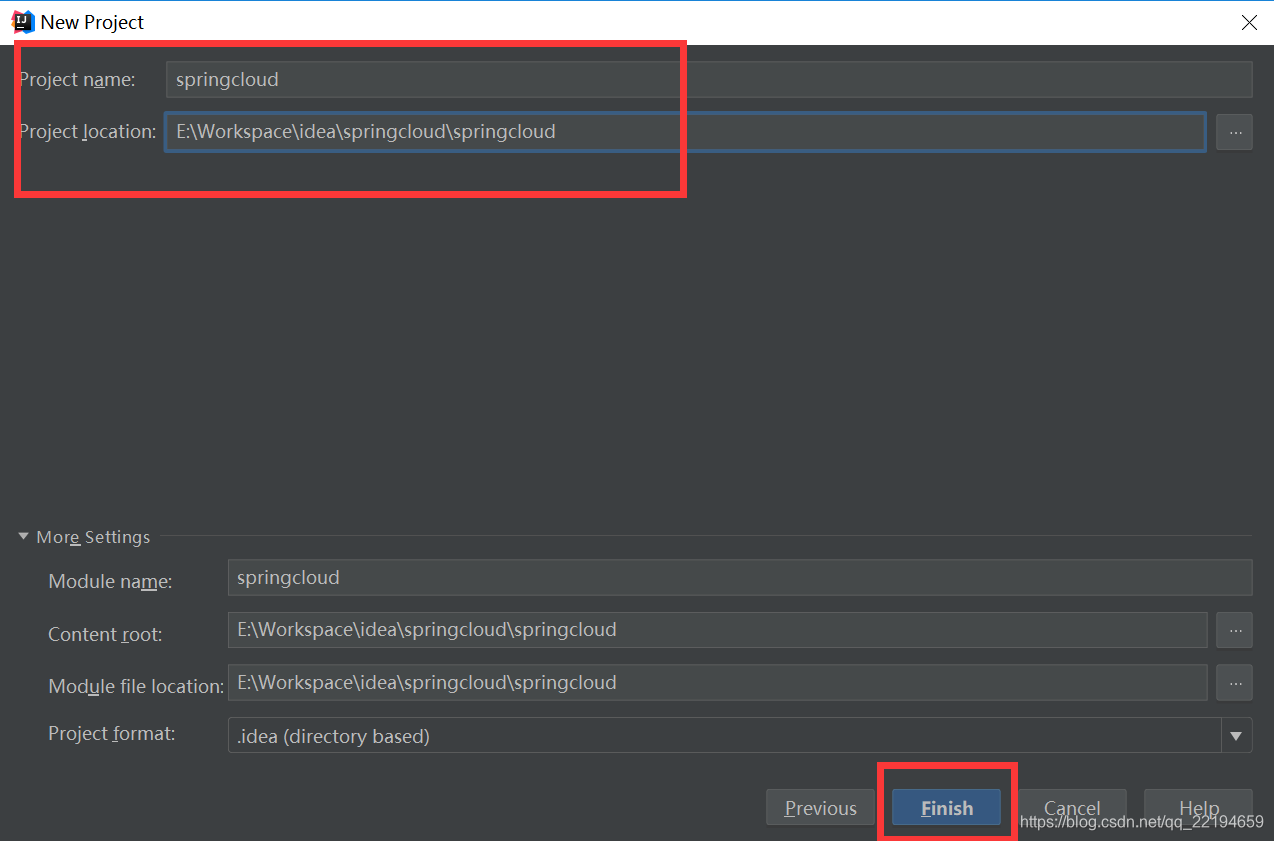The height and width of the screenshot is (841, 1274).
Task: Click the Help button
Action: (x=1198, y=808)
